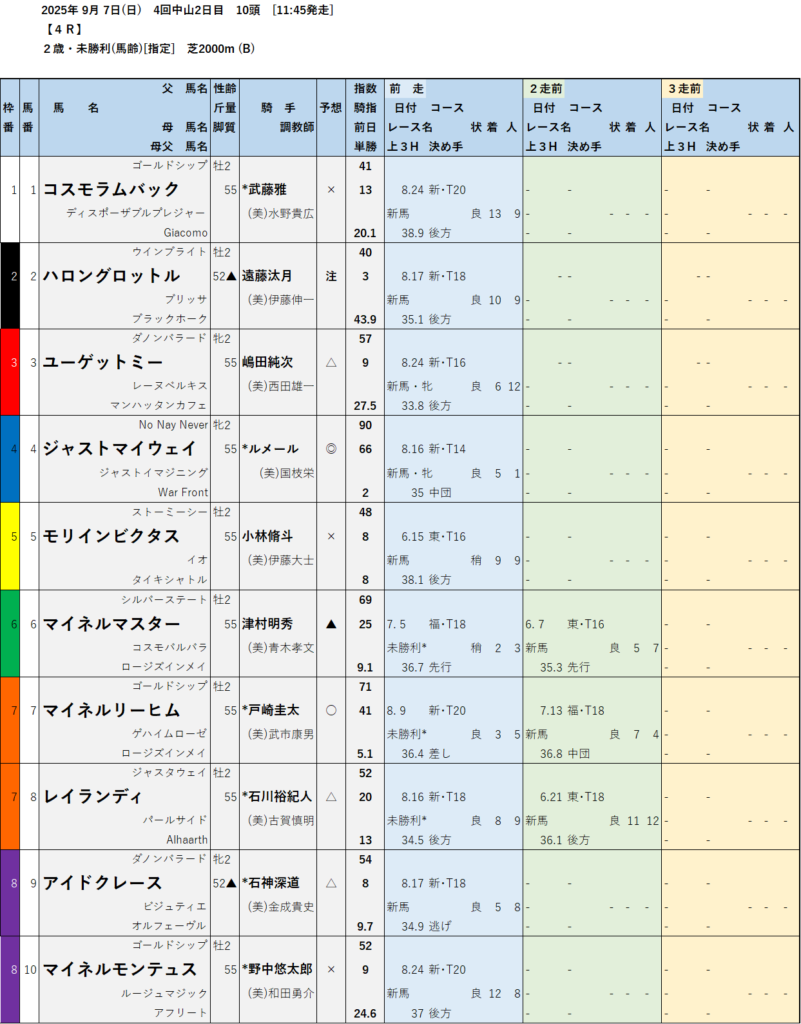The height and width of the screenshot is (1024, 801).
Task: Select last race entry 7.13 福･T18
Action: coord(572,710)
